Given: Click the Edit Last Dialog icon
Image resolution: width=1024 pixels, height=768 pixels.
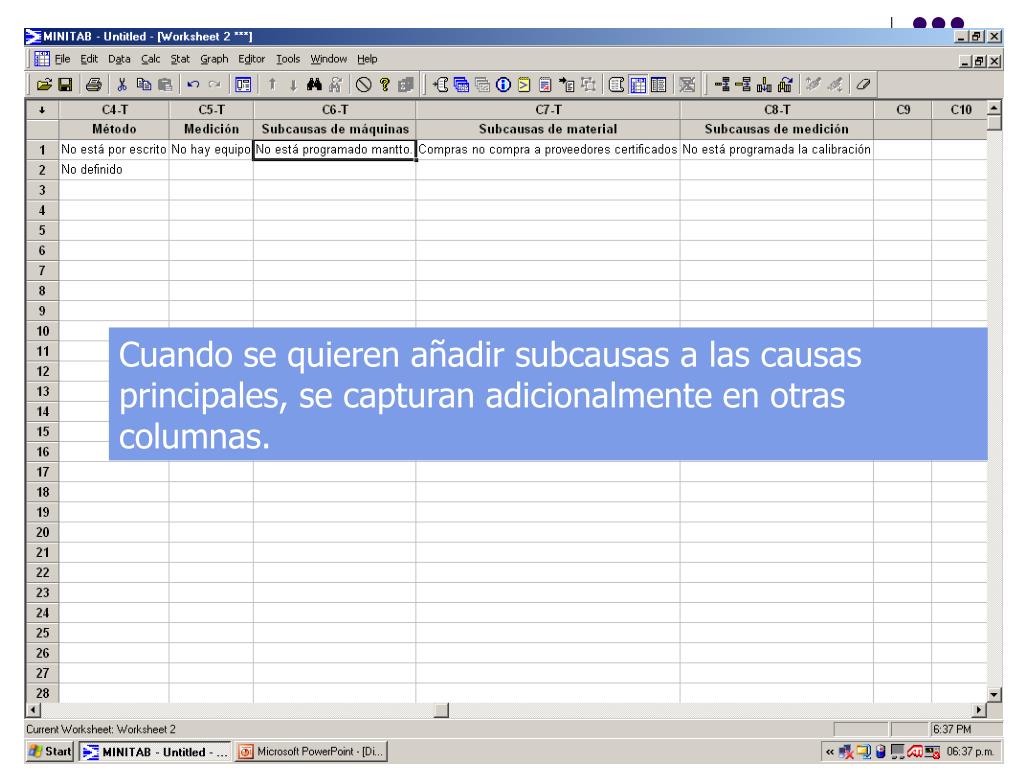Looking at the screenshot, I should pos(243,84).
